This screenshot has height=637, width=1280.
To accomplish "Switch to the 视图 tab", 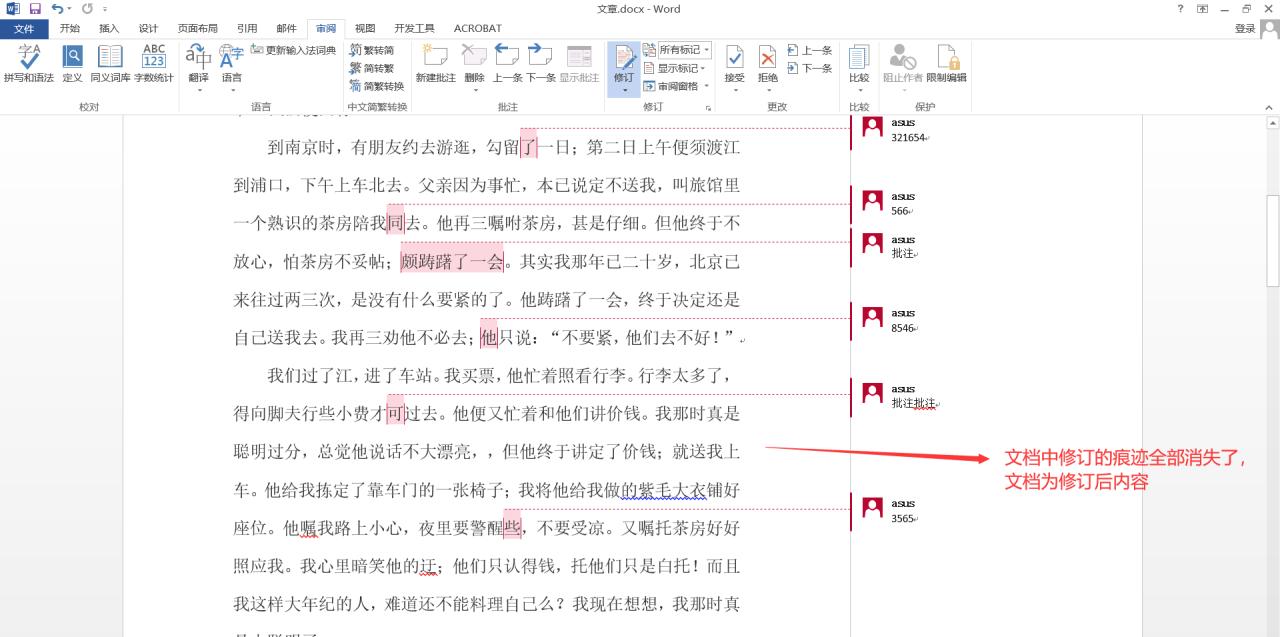I will [x=365, y=28].
